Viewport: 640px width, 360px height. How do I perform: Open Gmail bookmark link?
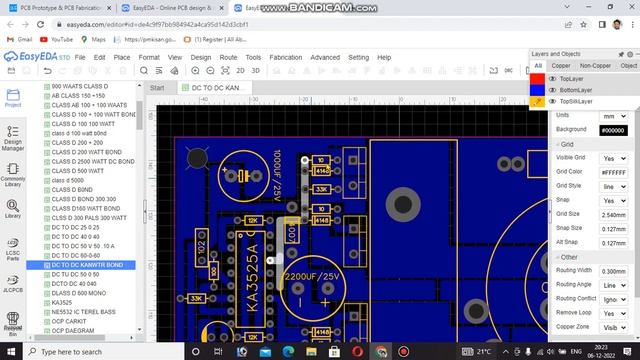(x=20, y=40)
